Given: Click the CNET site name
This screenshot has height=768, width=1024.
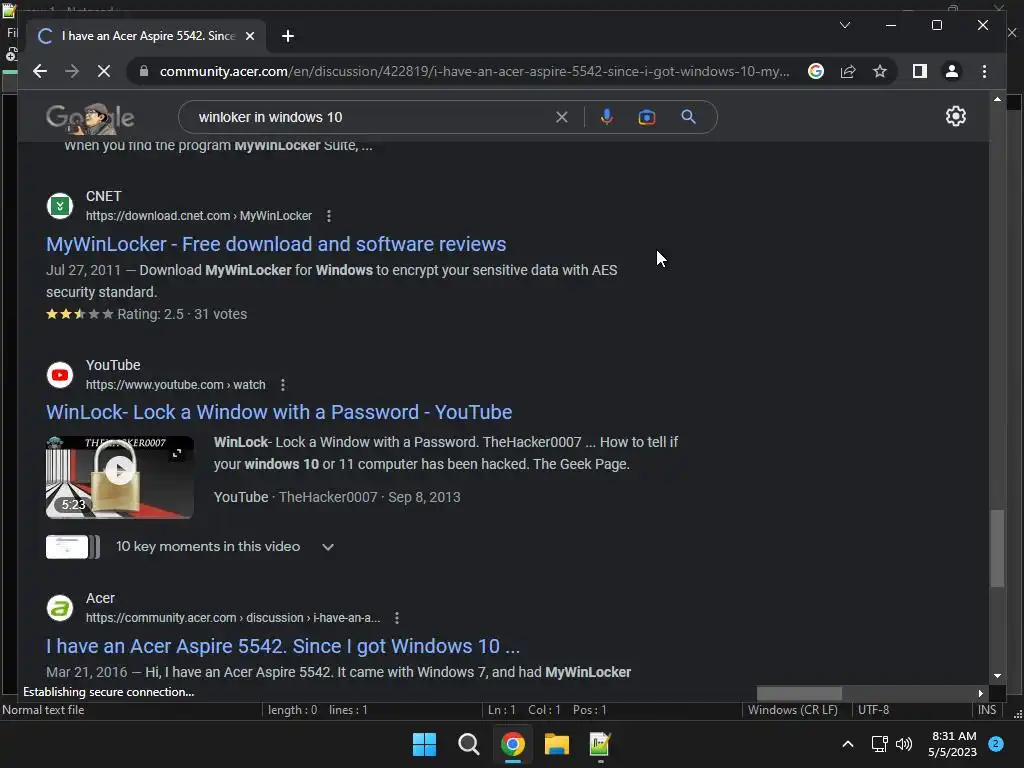Looking at the screenshot, I should tap(103, 196).
